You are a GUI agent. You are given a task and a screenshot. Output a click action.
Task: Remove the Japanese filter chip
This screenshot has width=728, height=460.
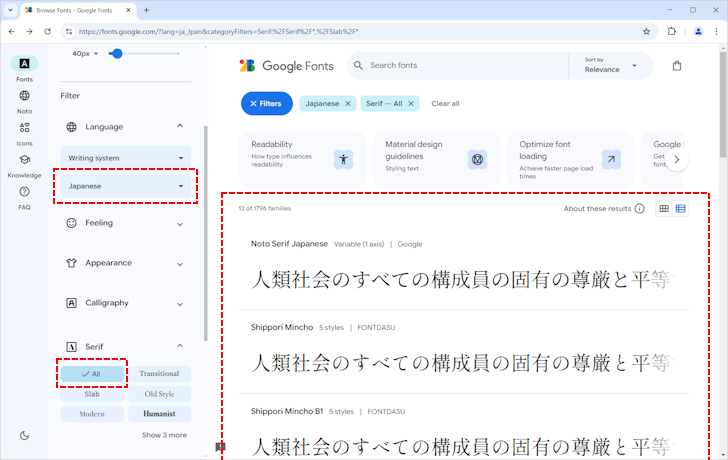tap(348, 104)
